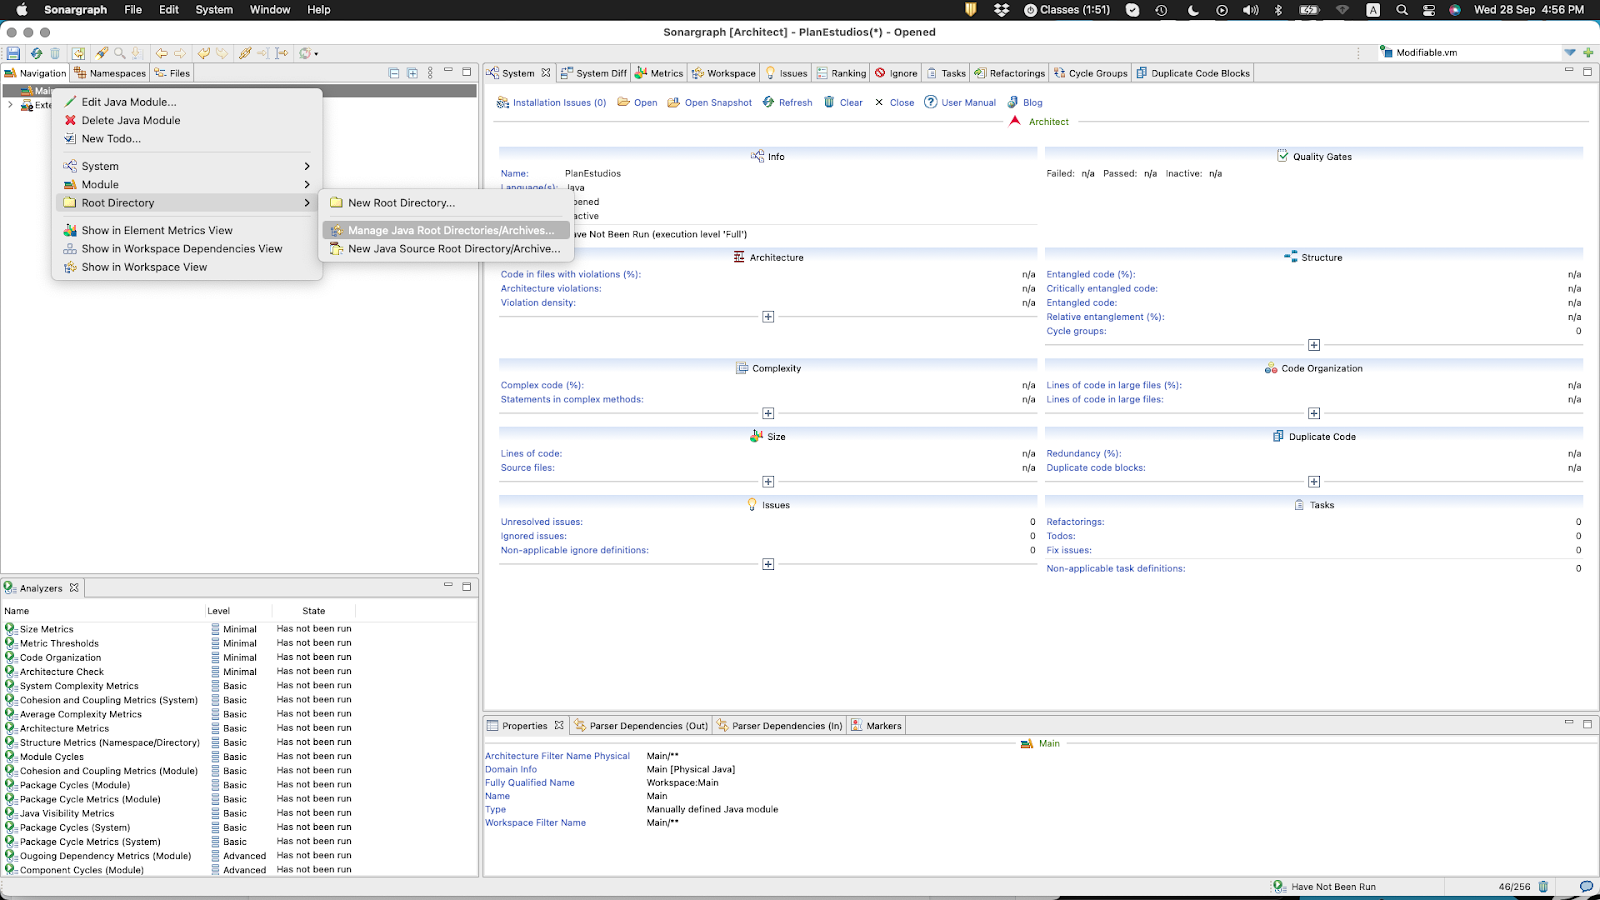Expand the Duplicate Code plus button
Viewport: 1600px width, 900px height.
1314,482
